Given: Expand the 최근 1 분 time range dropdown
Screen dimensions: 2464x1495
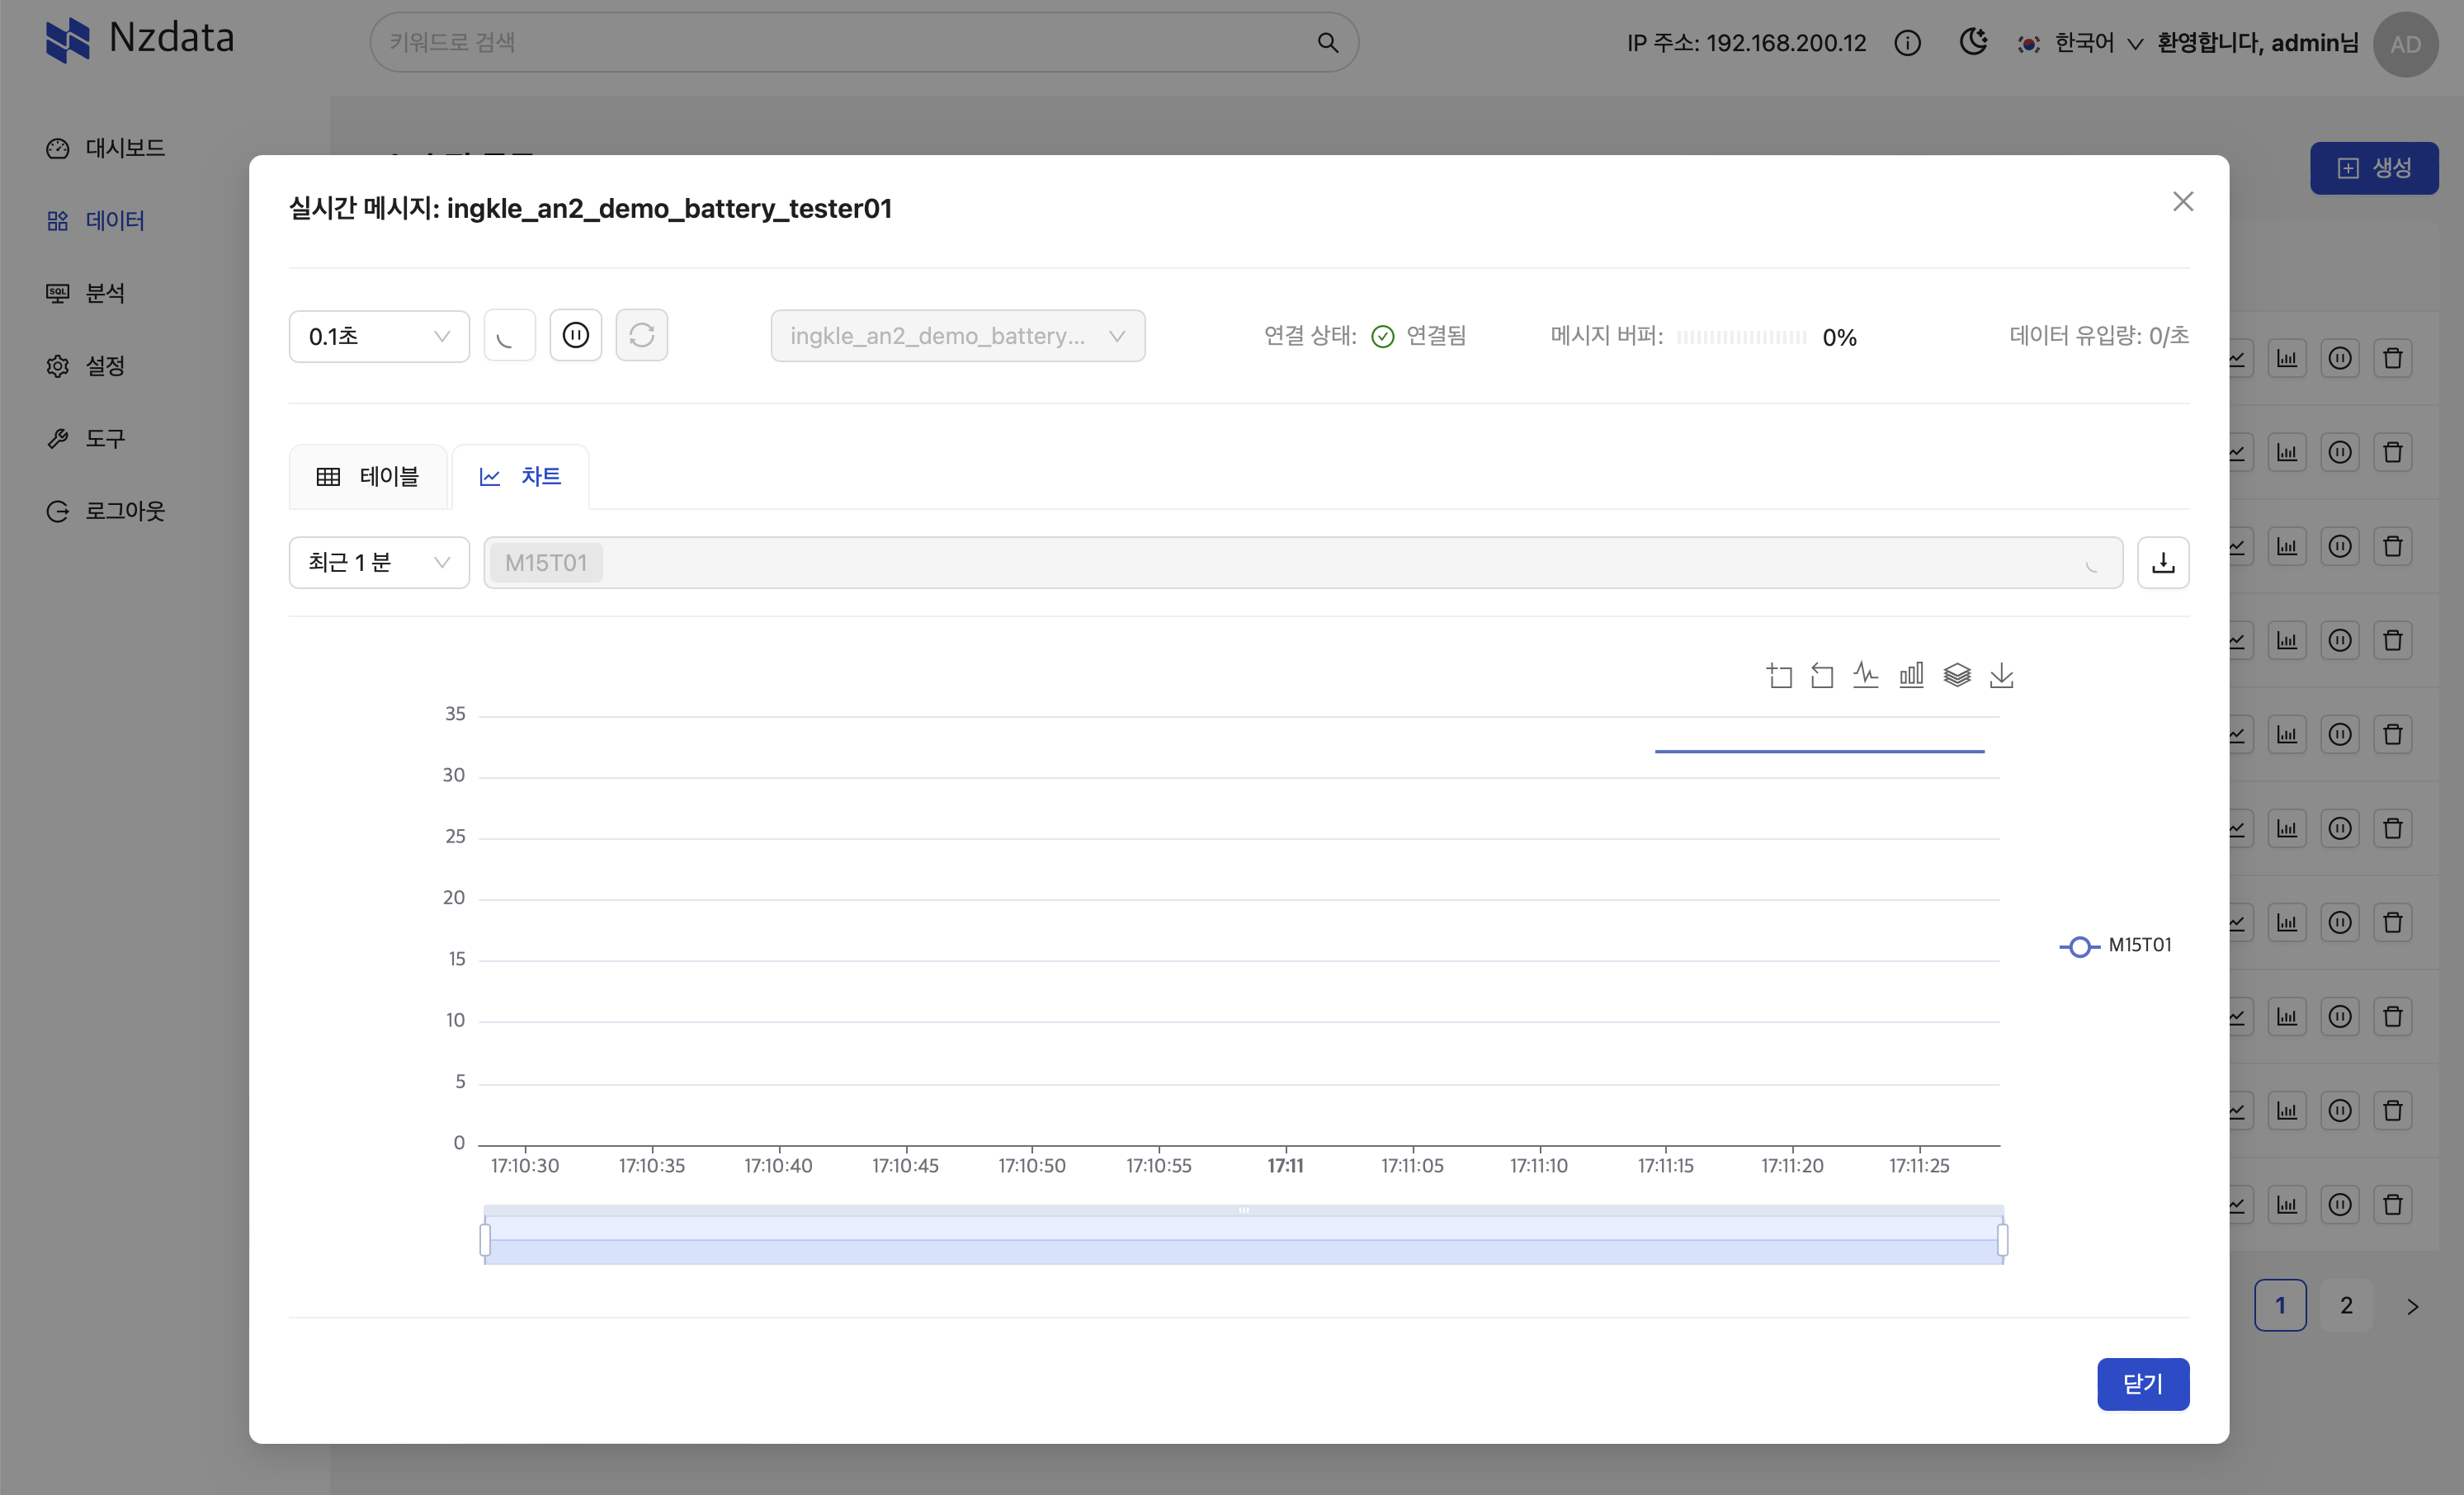Looking at the screenshot, I should pyautogui.click(x=379, y=563).
